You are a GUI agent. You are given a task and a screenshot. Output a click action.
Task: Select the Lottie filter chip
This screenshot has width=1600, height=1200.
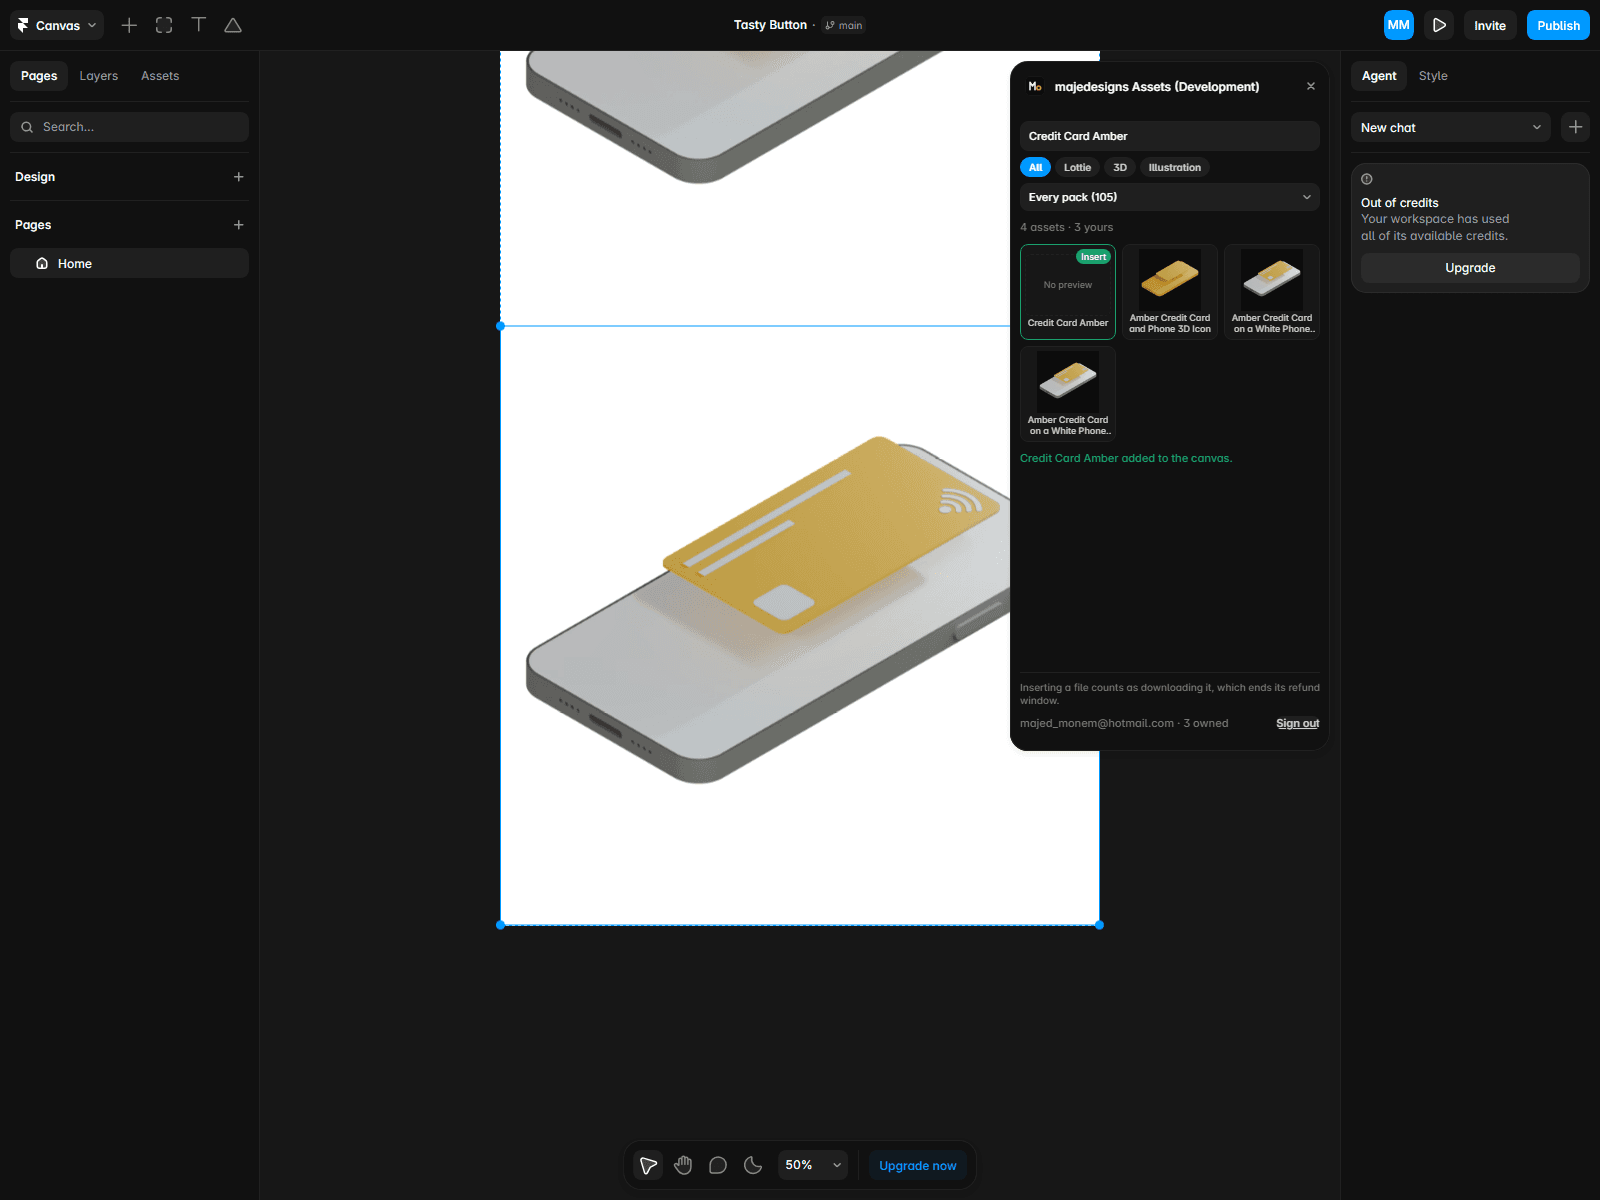click(x=1077, y=167)
